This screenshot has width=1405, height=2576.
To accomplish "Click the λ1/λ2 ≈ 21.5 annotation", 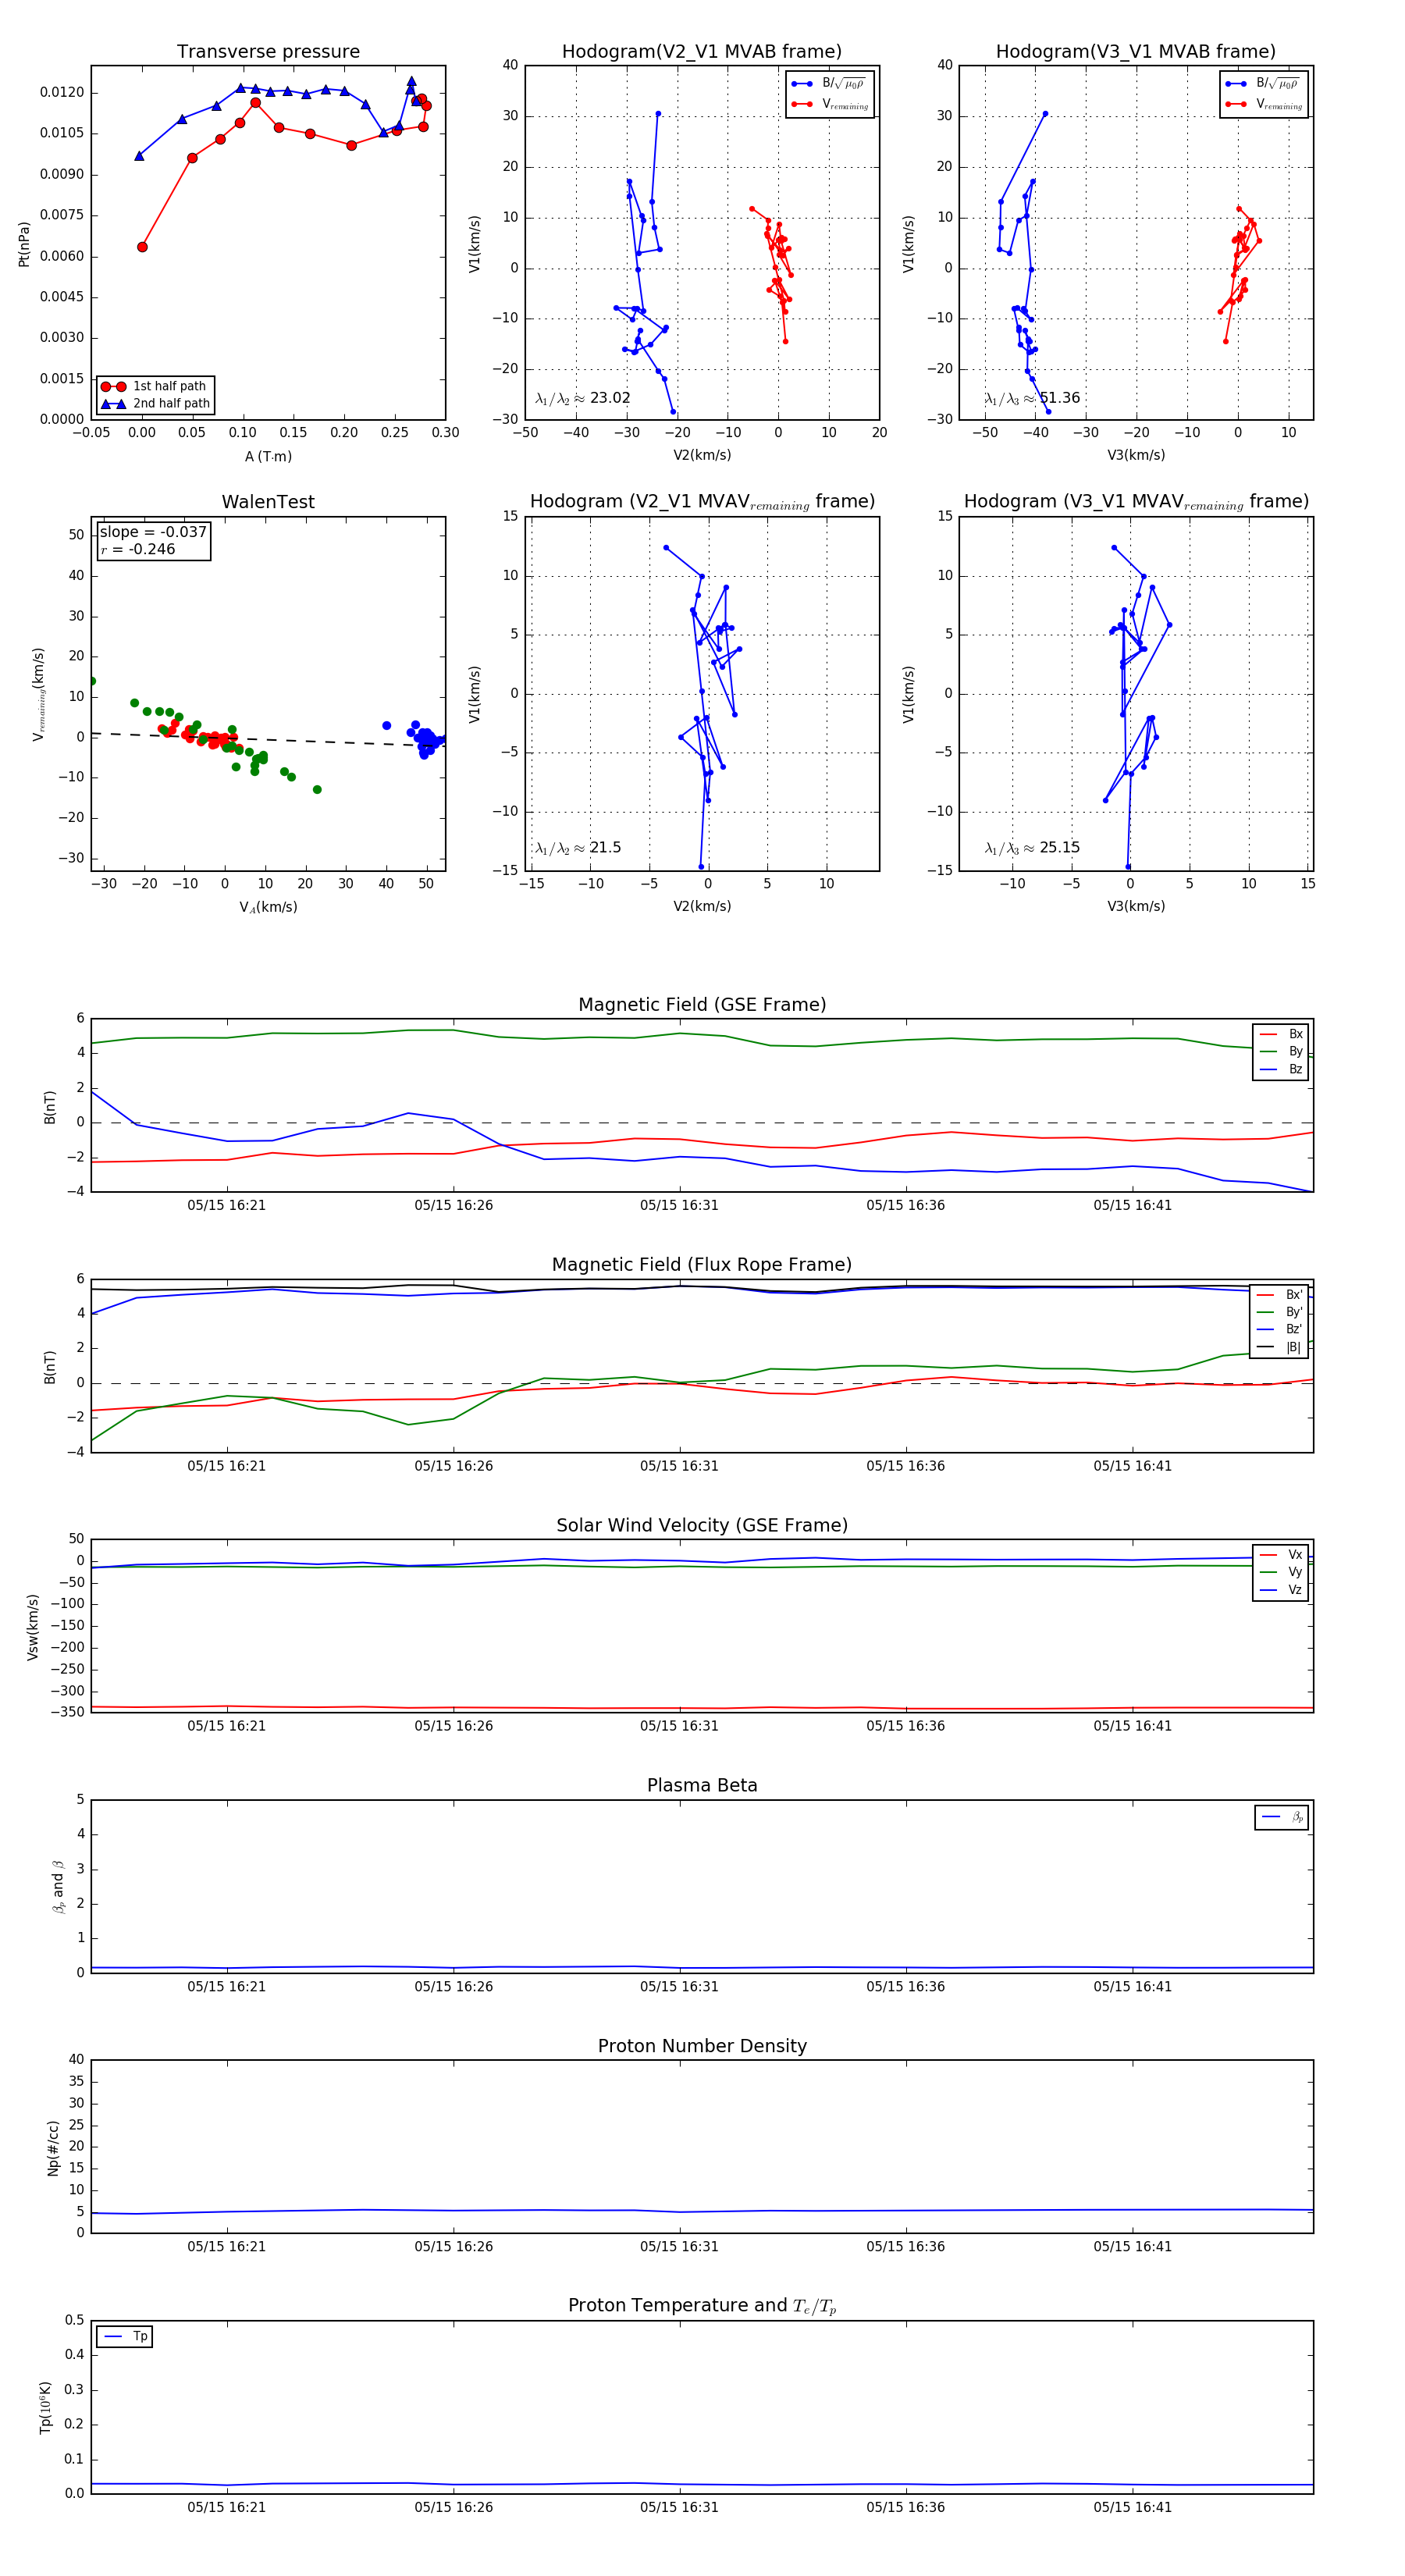I will coord(578,848).
